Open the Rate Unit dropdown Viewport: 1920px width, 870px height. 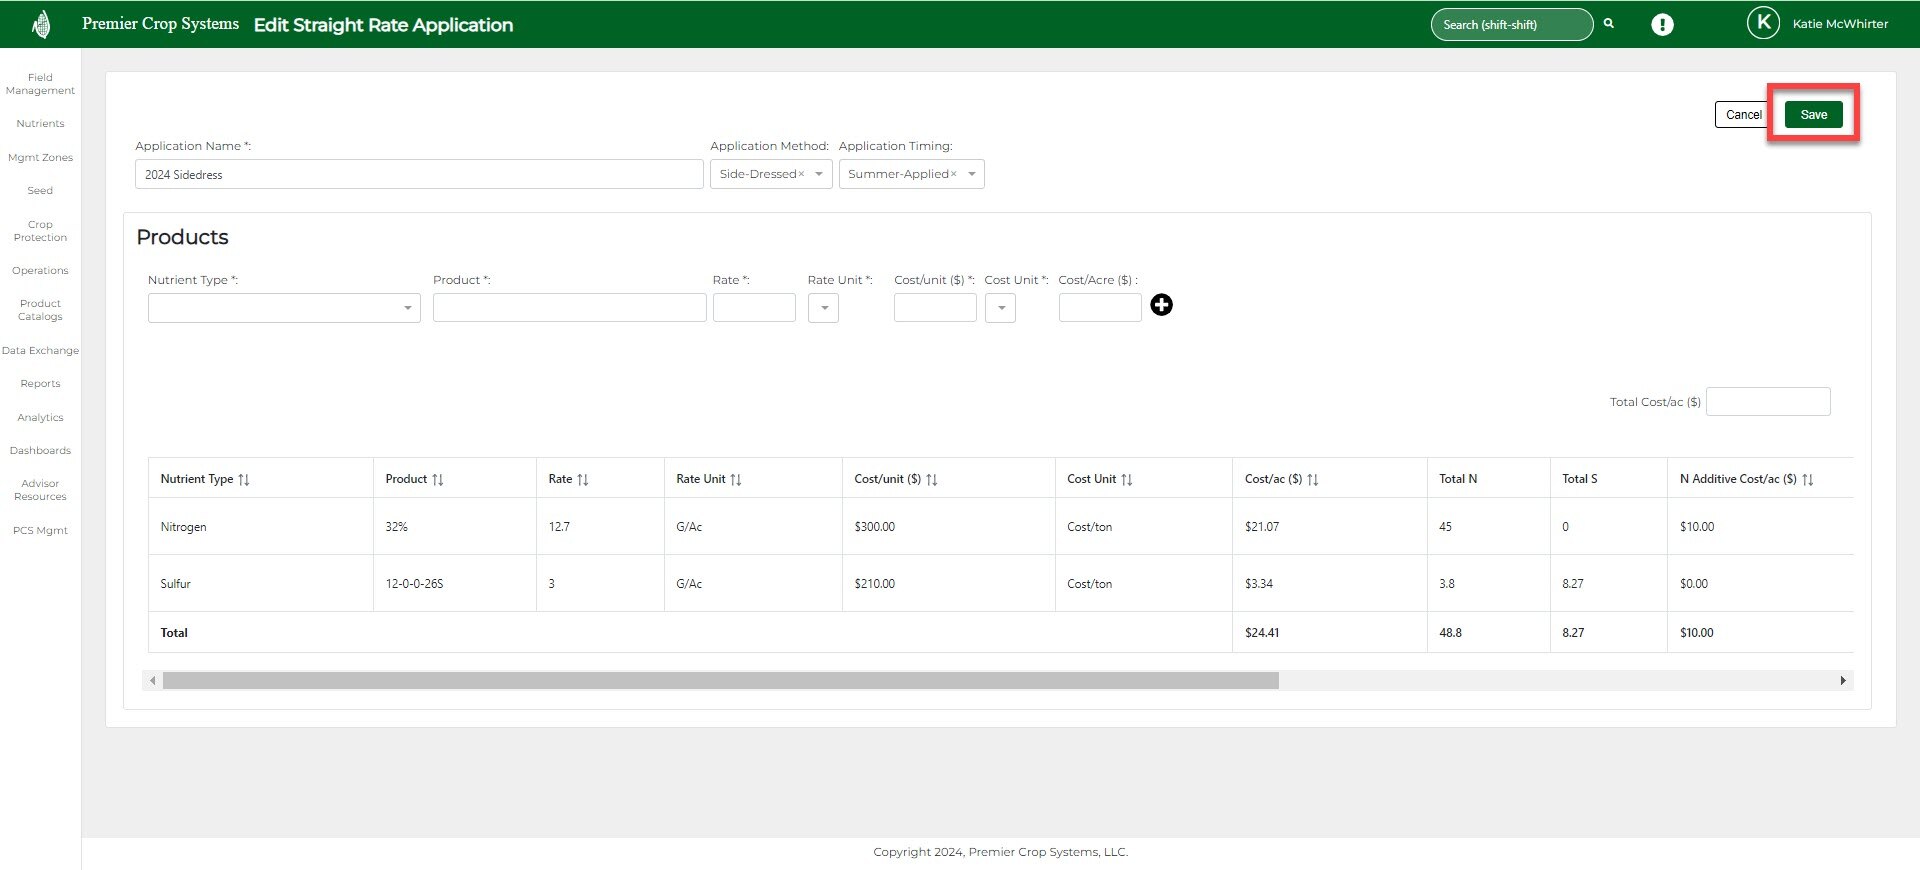823,308
